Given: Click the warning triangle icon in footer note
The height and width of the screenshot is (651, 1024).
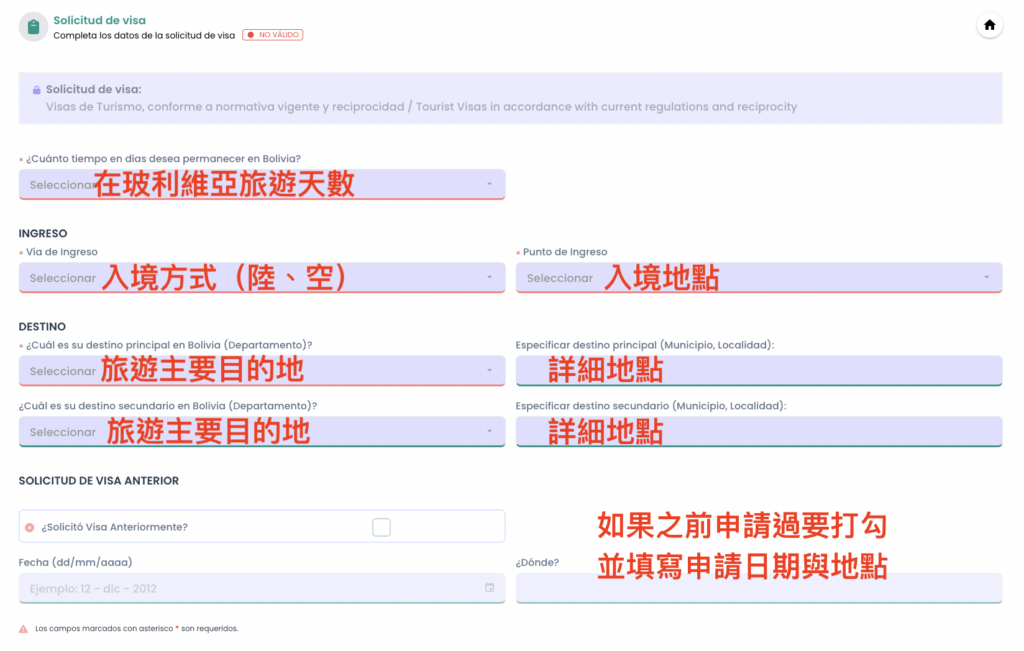Looking at the screenshot, I should [24, 629].
